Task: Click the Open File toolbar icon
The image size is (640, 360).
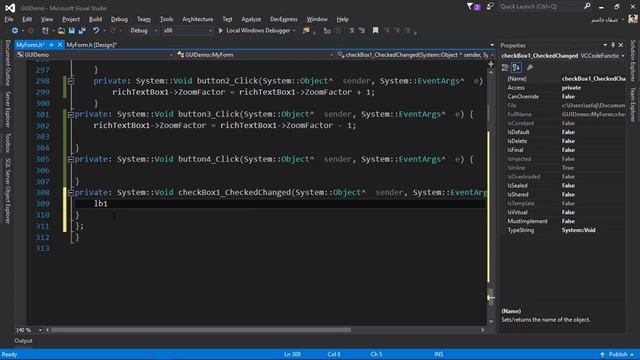Action: [x=61, y=31]
